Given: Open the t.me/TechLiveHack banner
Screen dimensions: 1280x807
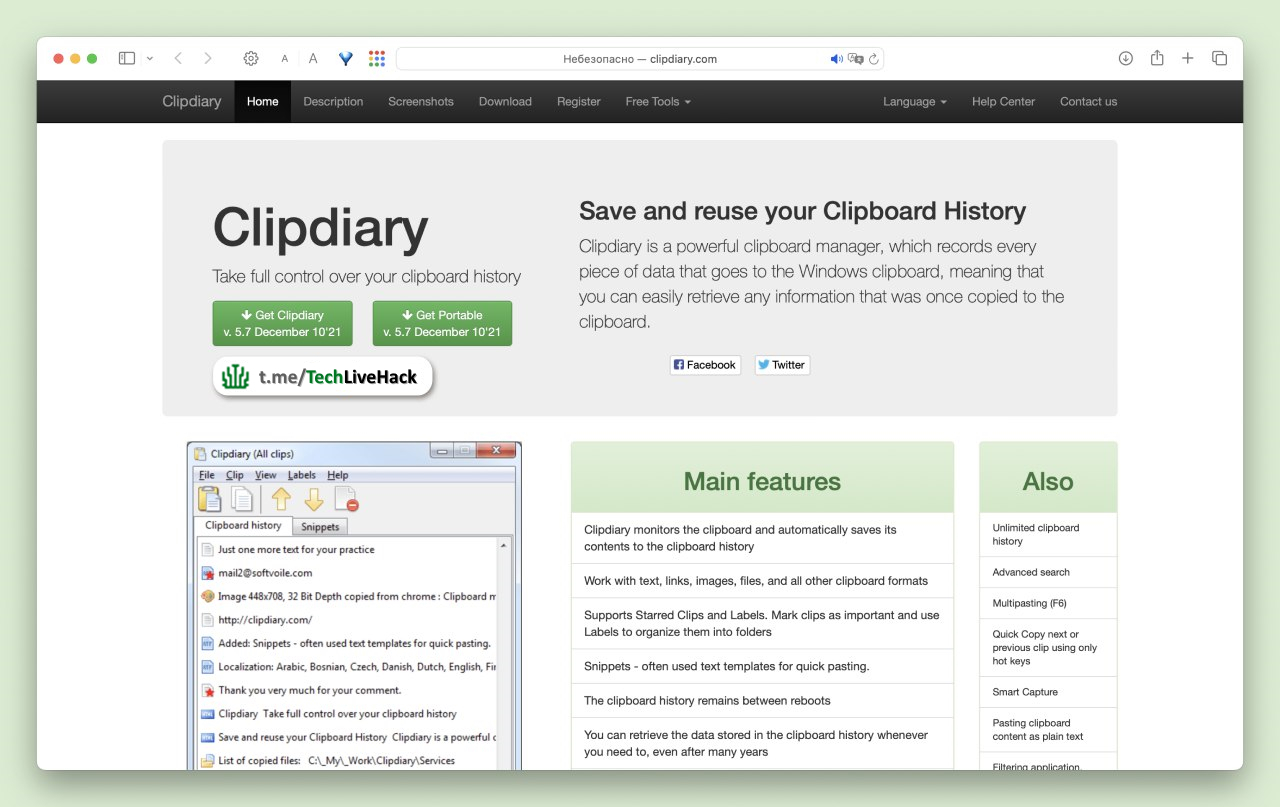Looking at the screenshot, I should (323, 377).
